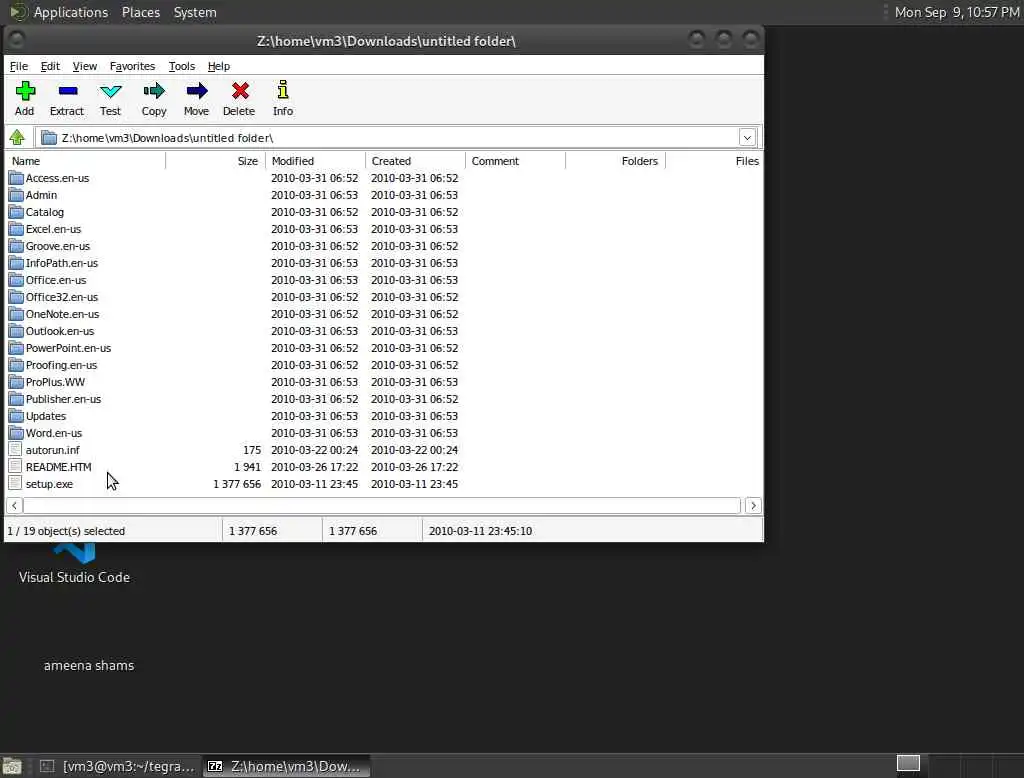This screenshot has width=1024, height=778.
Task: Click the Move arrow icon
Action: 197,91
